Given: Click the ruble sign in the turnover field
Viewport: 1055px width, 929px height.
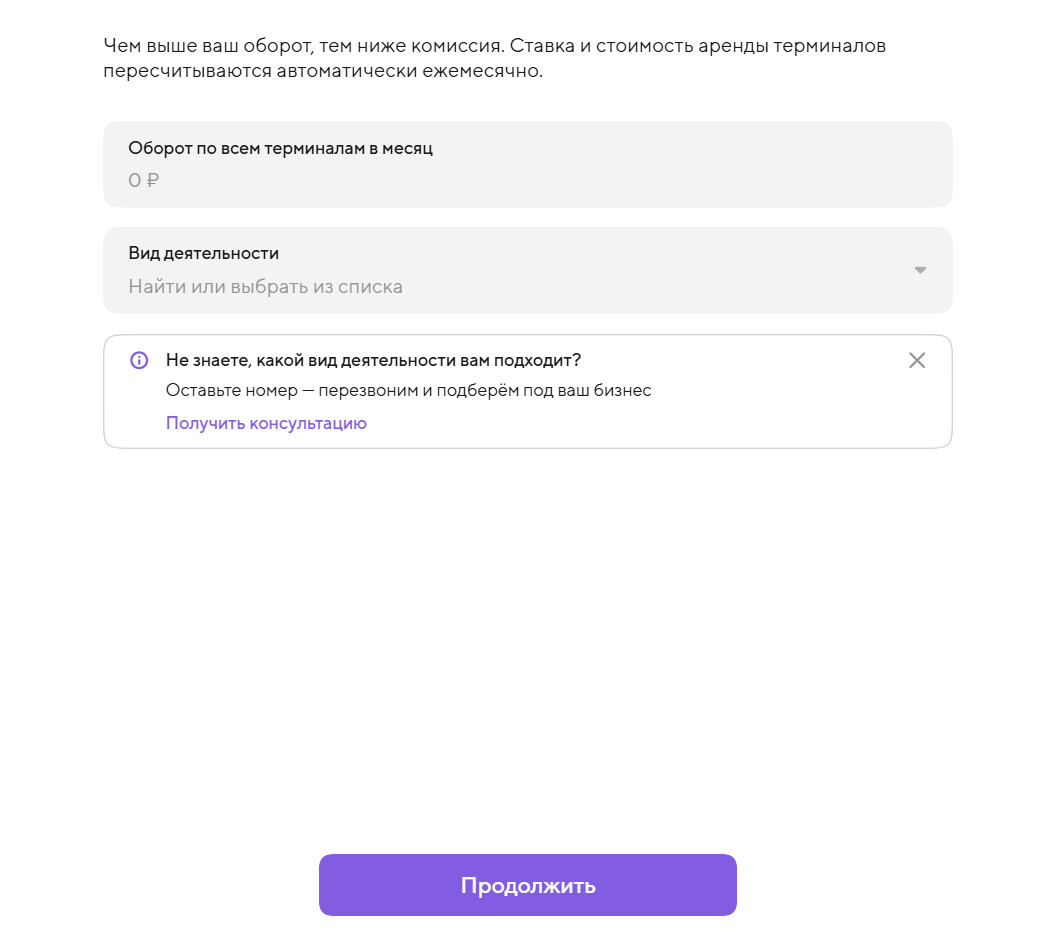Looking at the screenshot, I should (x=153, y=180).
